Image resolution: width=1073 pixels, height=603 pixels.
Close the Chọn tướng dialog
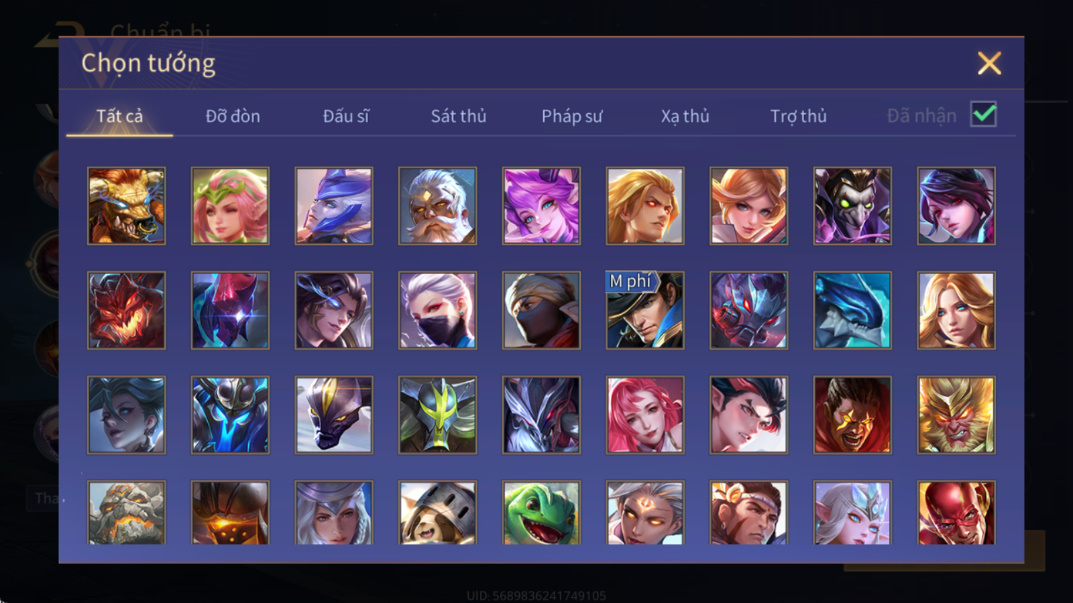990,64
